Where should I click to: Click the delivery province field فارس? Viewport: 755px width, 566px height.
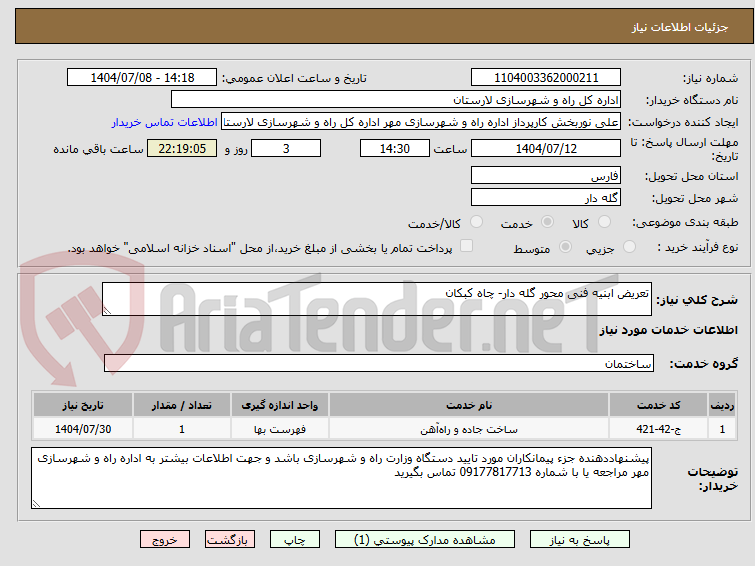point(546,175)
